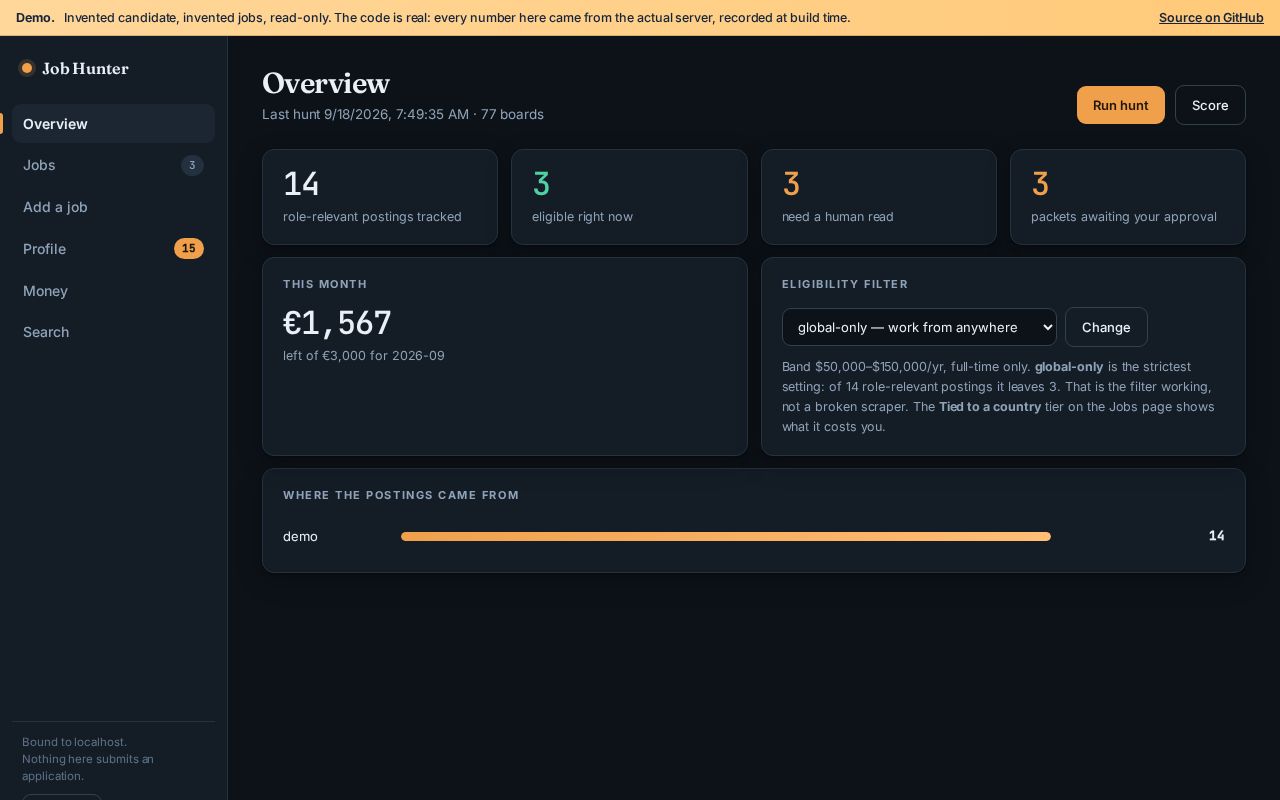Go to the Jobs page
Image resolution: width=1280 pixels, height=800 pixels.
tap(113, 165)
